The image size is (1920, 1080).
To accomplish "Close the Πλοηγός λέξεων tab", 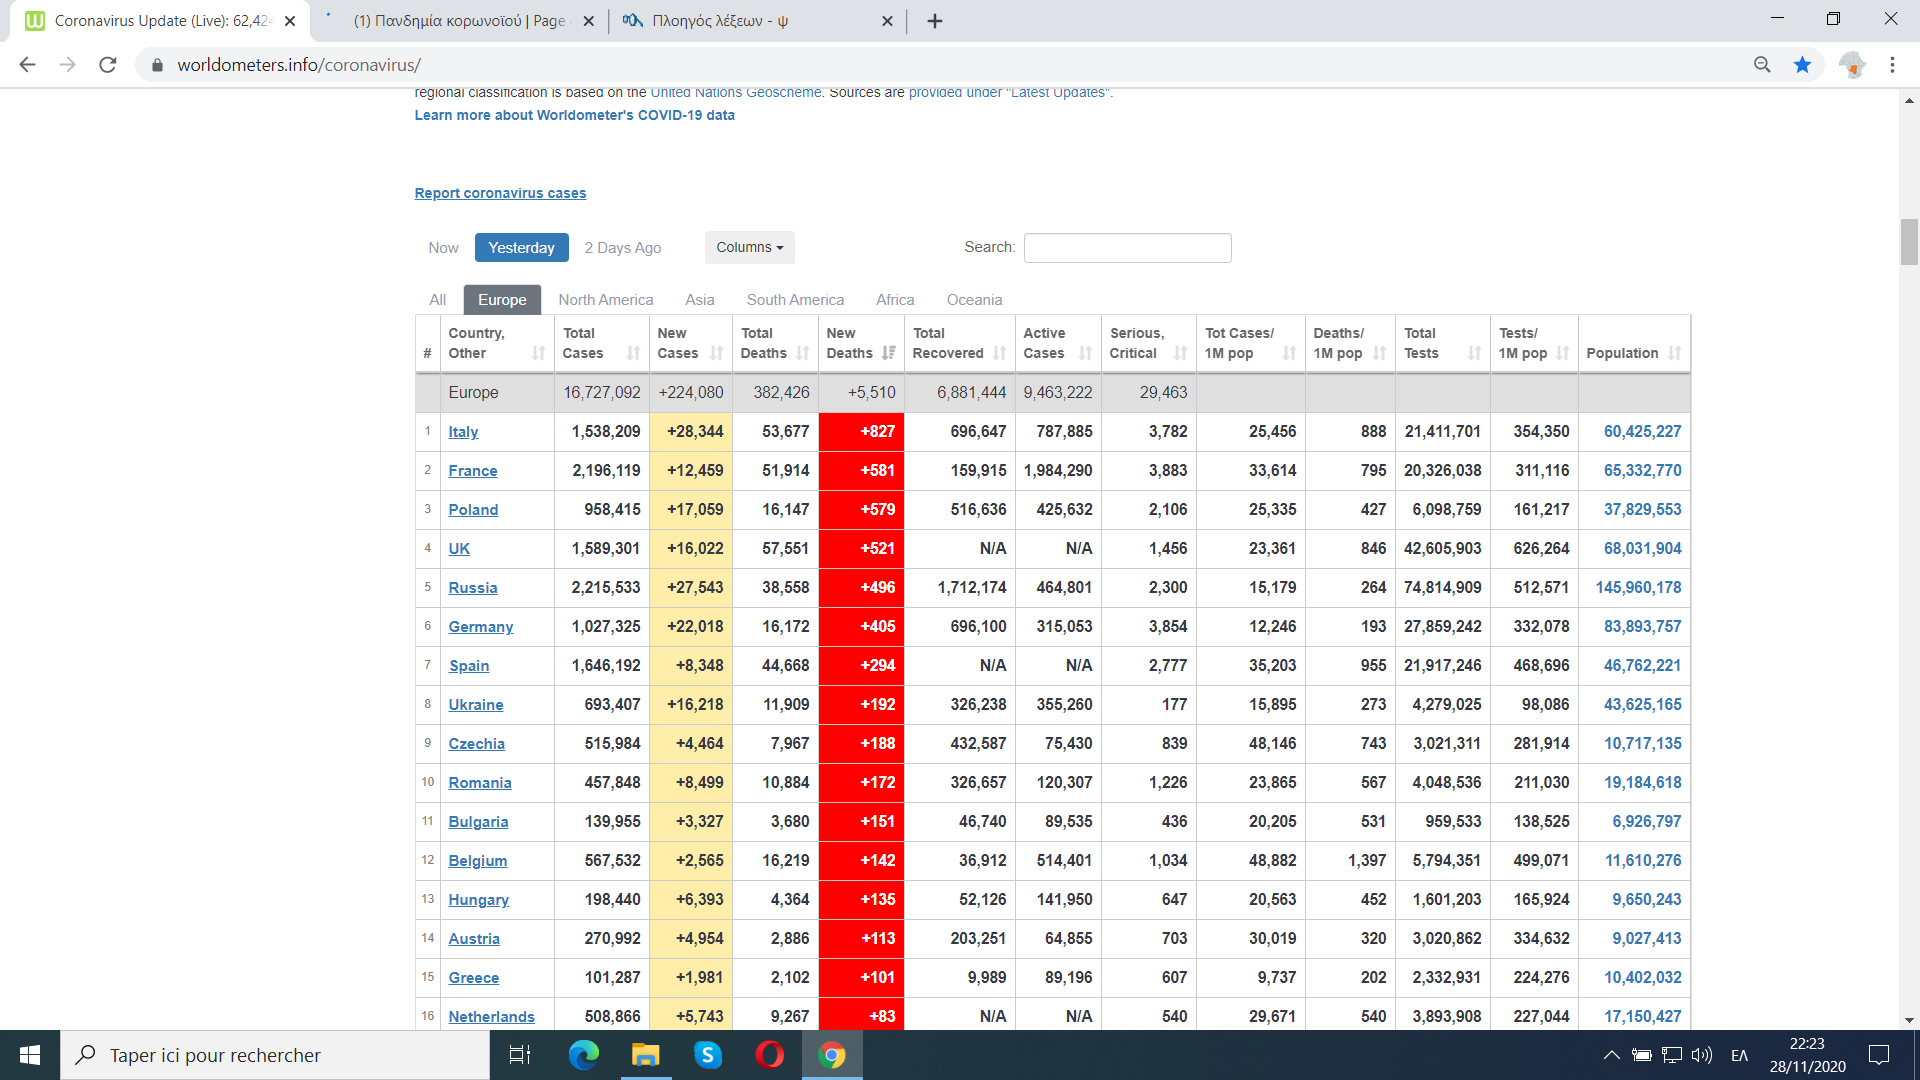I will pyautogui.click(x=887, y=21).
